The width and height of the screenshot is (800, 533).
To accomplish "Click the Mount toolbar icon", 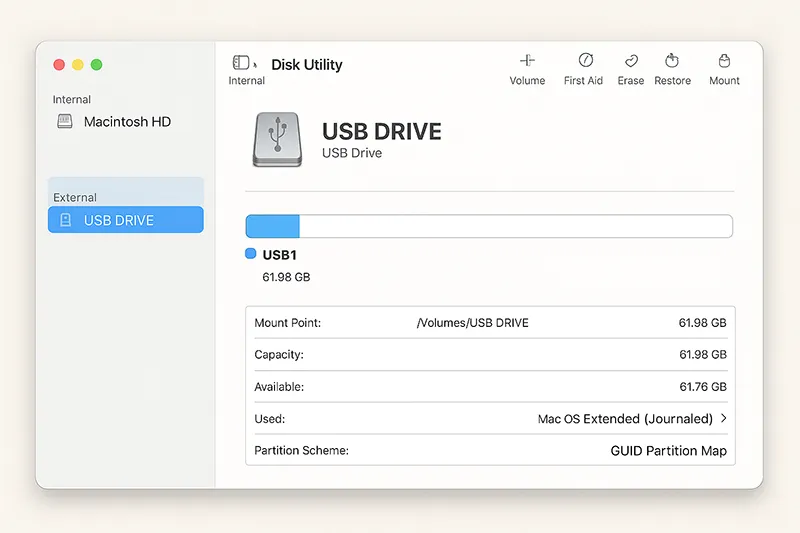I will pyautogui.click(x=724, y=61).
